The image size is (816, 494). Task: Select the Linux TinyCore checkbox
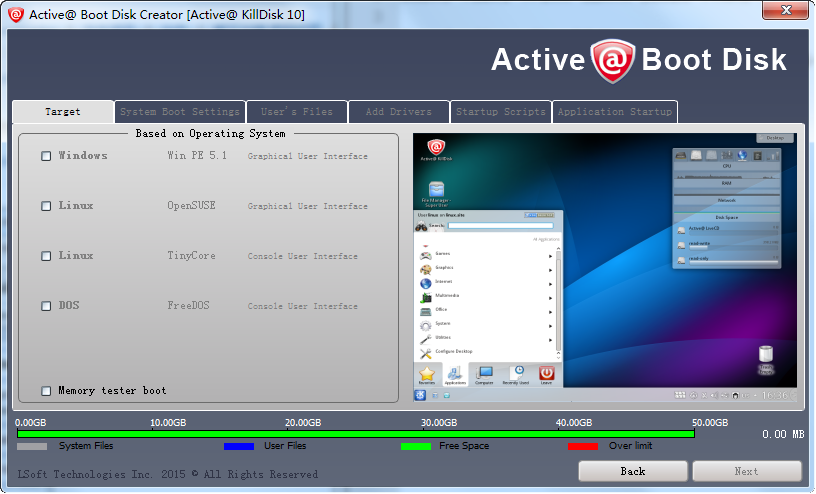pyautogui.click(x=46, y=256)
